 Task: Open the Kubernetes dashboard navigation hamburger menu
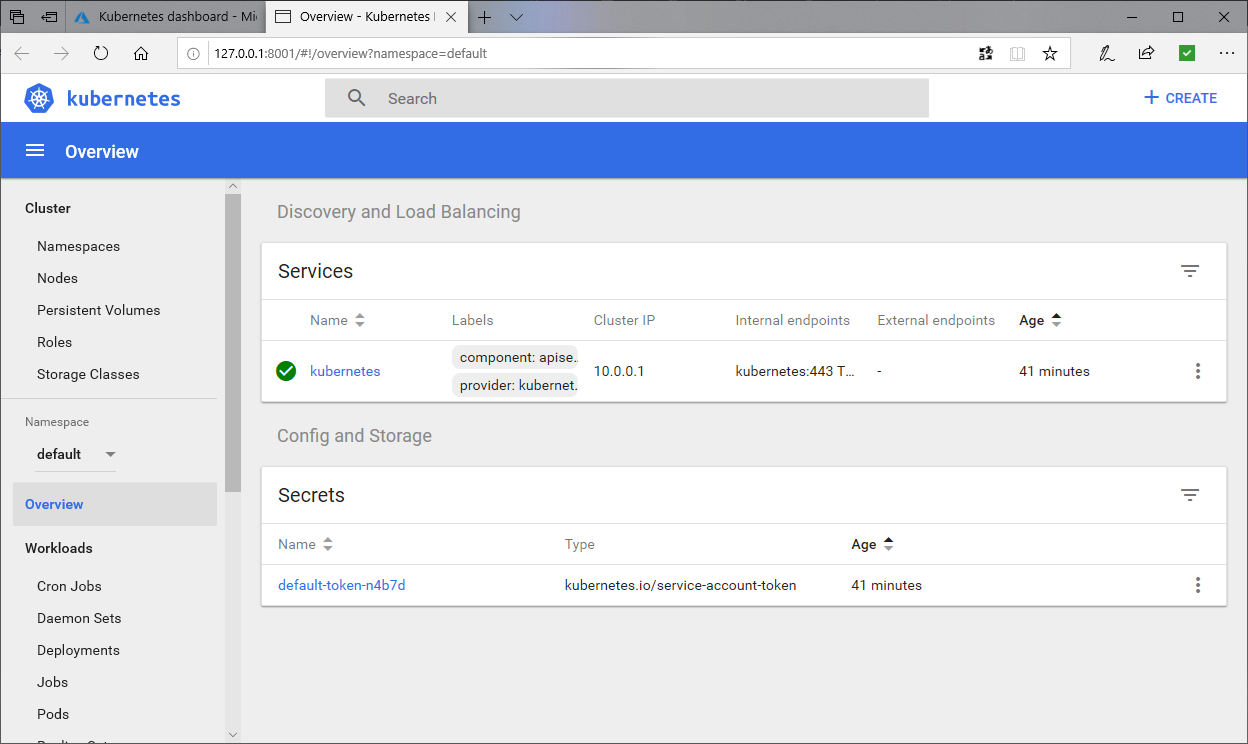(35, 151)
